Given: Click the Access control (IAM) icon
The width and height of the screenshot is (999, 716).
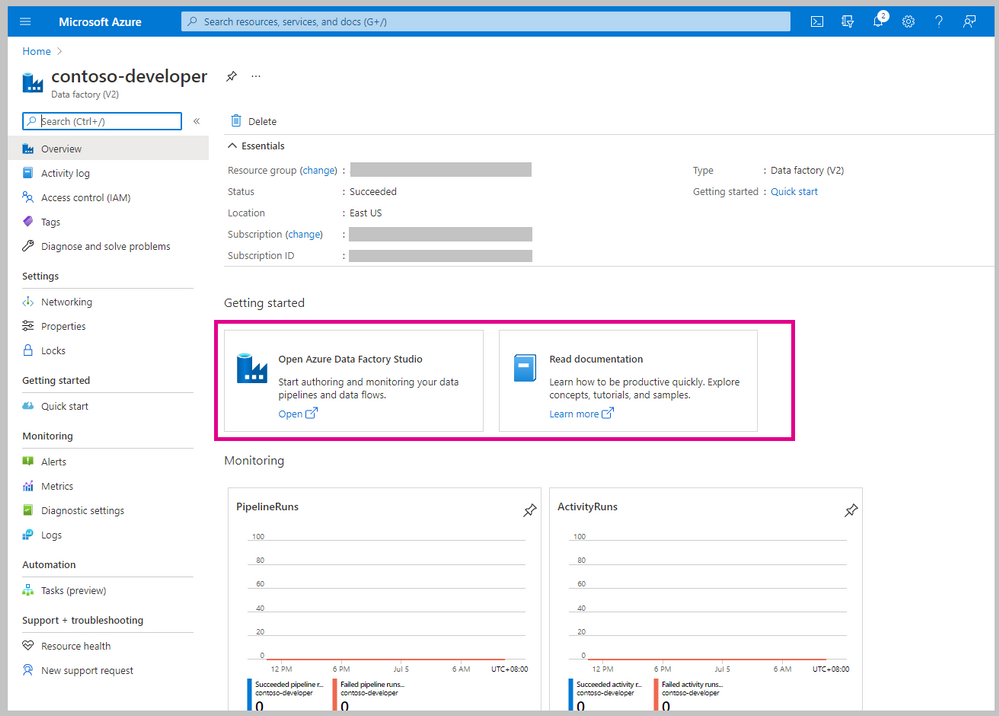Looking at the screenshot, I should tap(27, 197).
